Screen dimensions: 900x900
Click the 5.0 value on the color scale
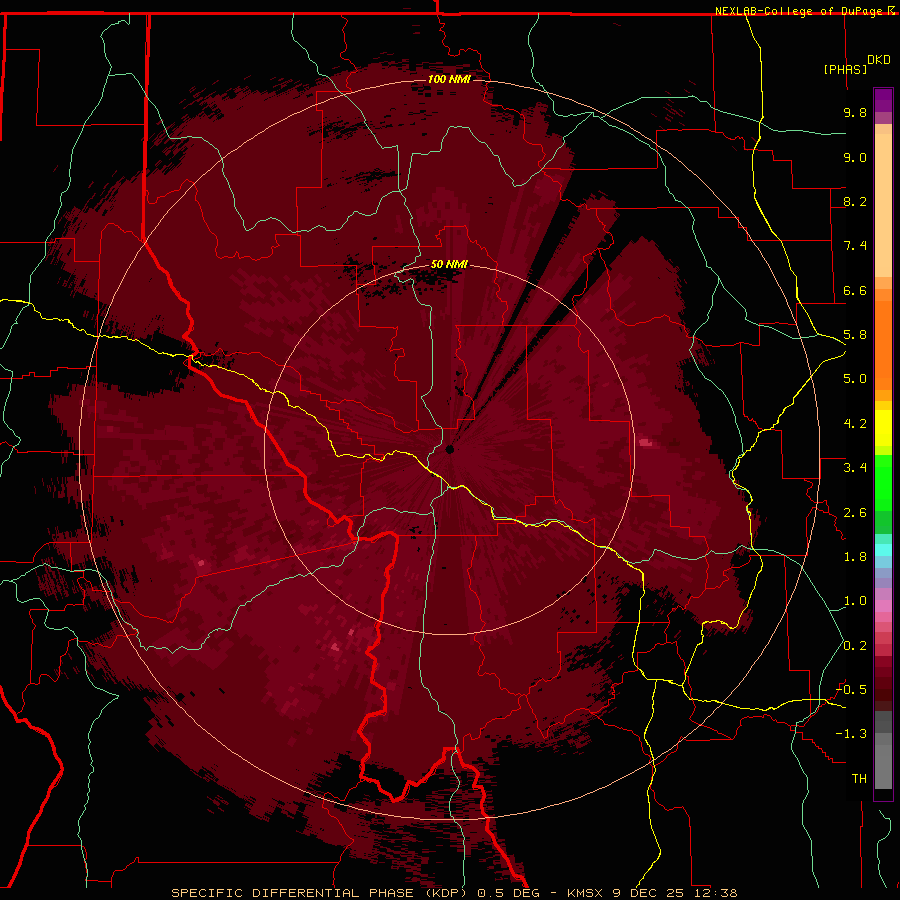click(x=855, y=379)
